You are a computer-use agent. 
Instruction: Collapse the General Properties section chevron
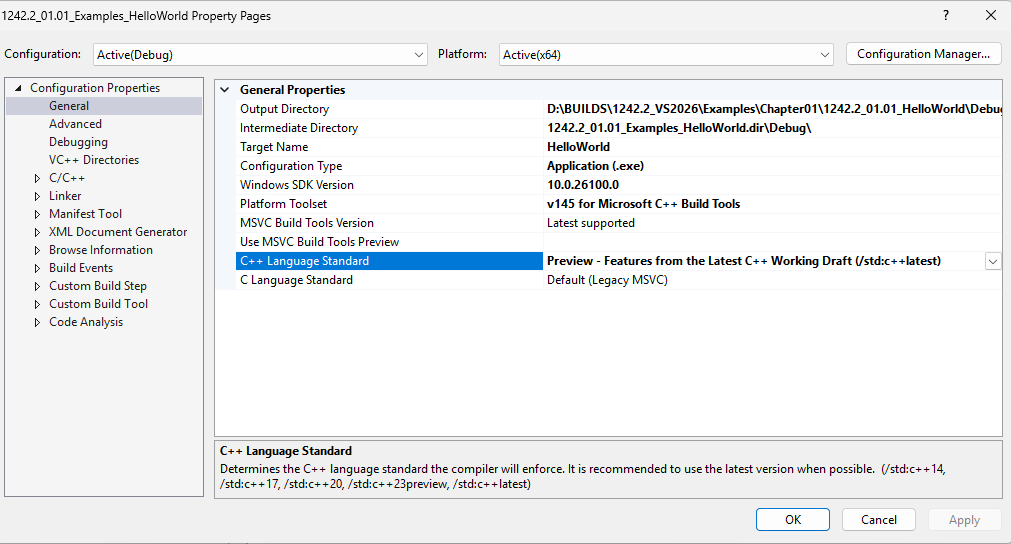224,90
